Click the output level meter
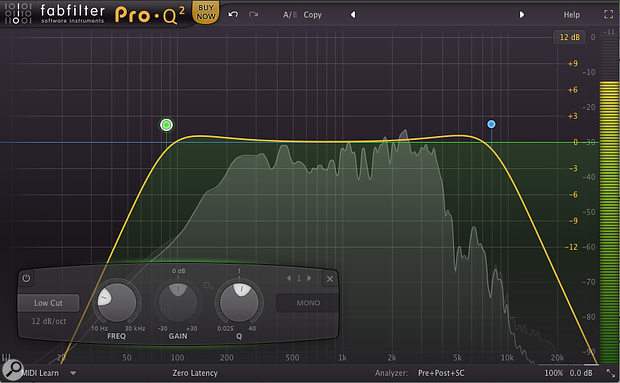 (x=609, y=198)
